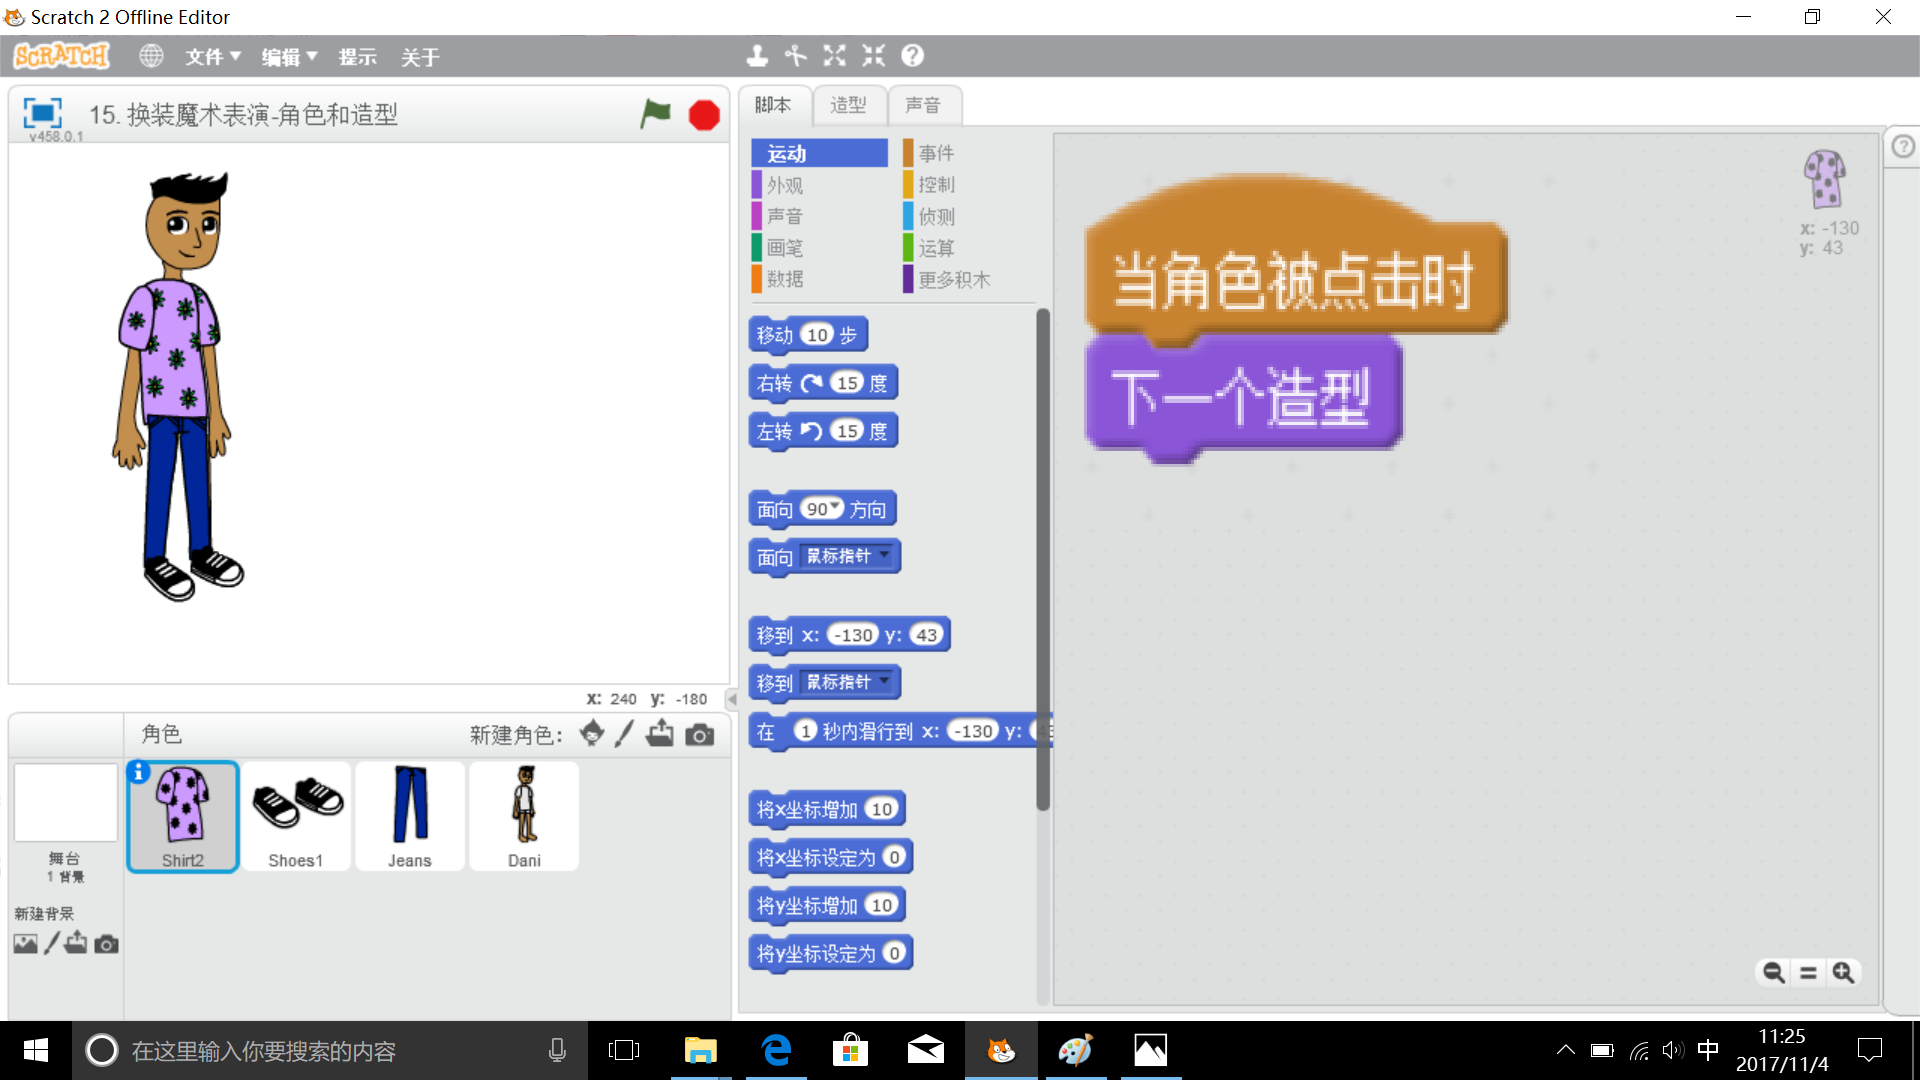Switch to the 脚本 tab
1920x1080 pixels.
coord(773,105)
